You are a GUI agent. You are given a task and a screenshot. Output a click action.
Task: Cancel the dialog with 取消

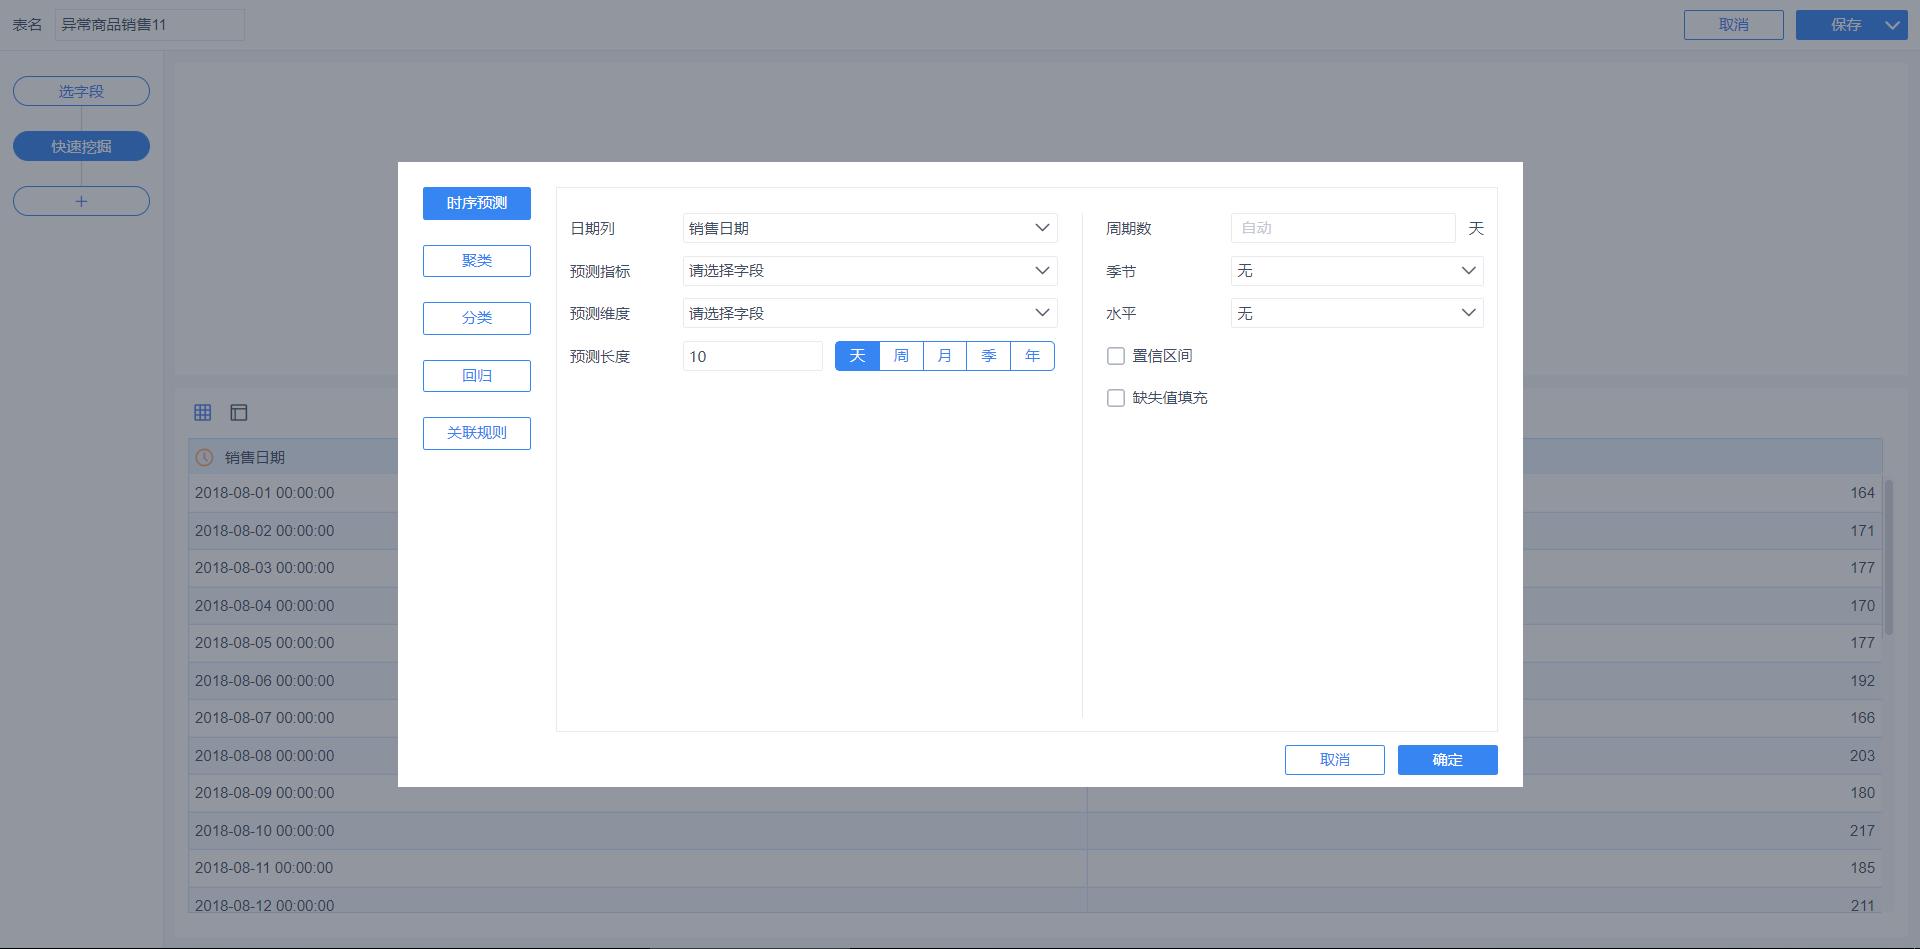point(1334,759)
